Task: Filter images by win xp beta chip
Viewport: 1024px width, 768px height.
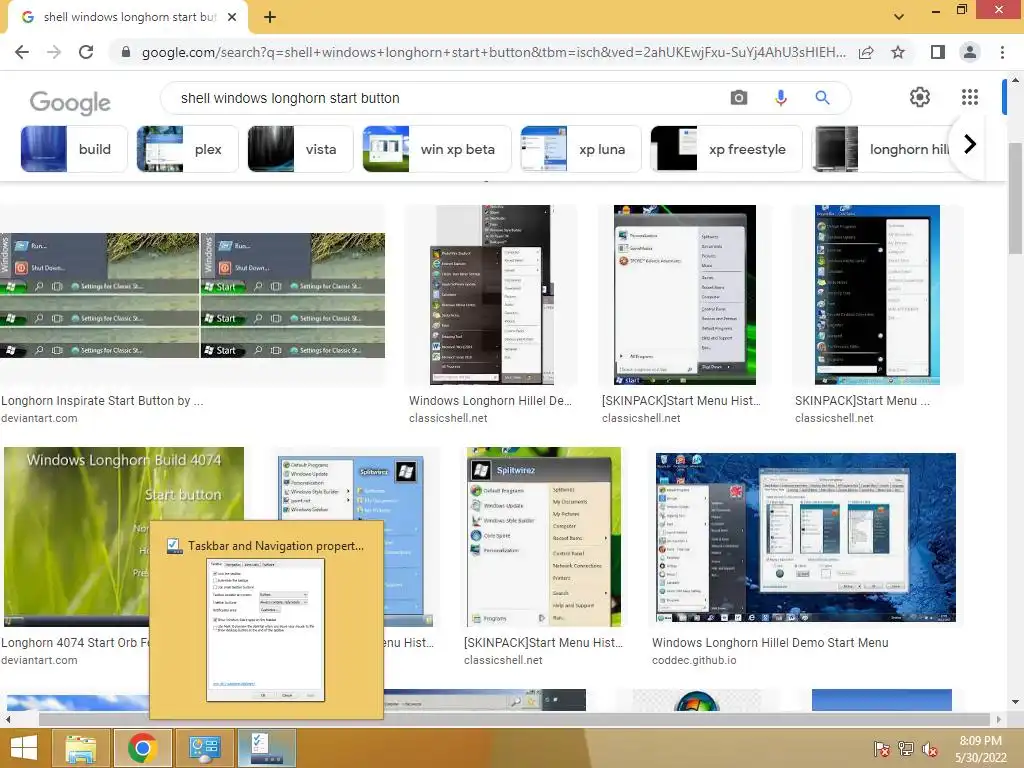Action: point(437,149)
